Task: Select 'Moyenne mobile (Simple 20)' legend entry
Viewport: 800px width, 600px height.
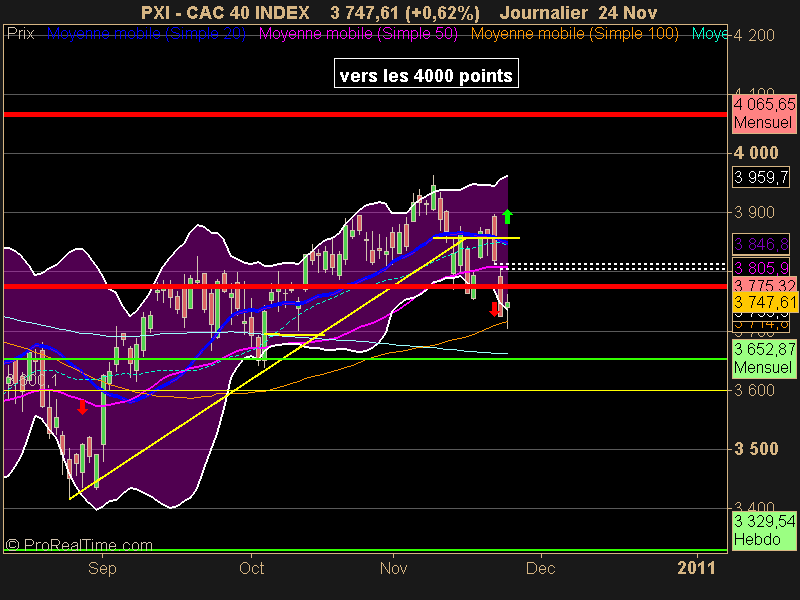Action: 146,34
